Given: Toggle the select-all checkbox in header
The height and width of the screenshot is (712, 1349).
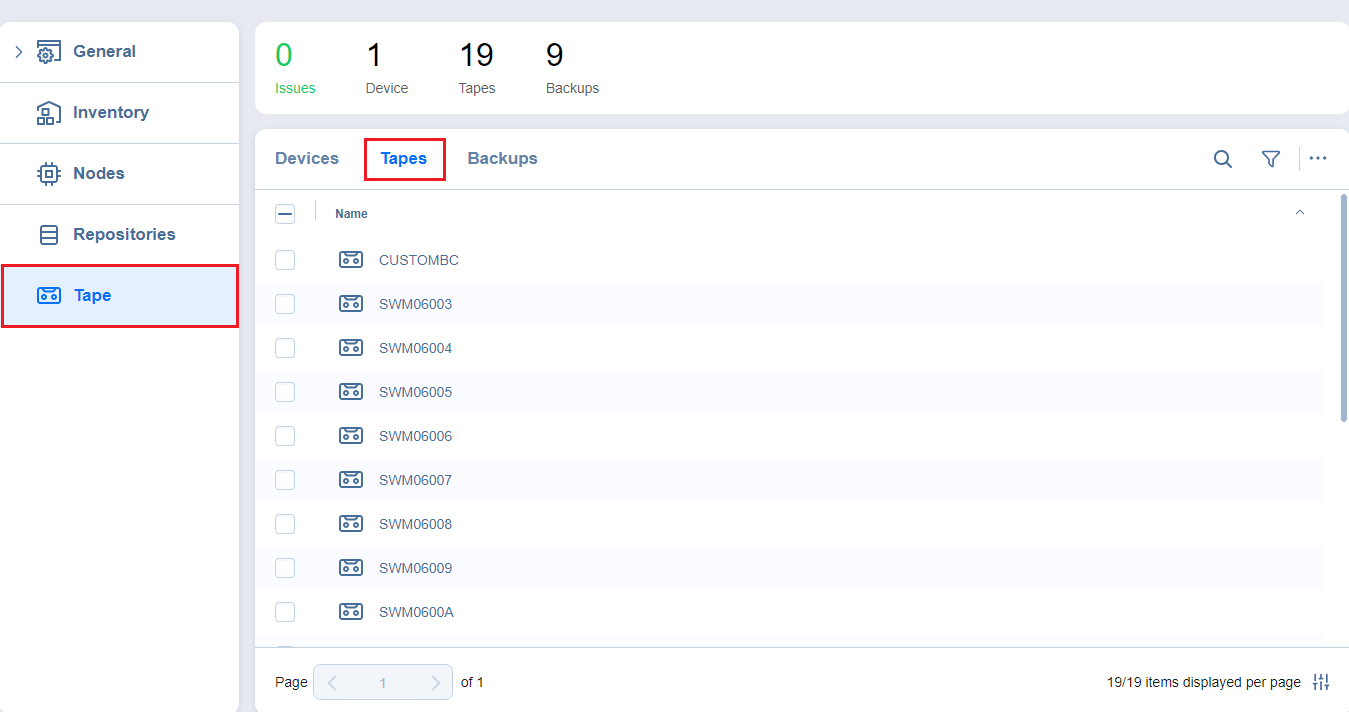Looking at the screenshot, I should click(285, 214).
